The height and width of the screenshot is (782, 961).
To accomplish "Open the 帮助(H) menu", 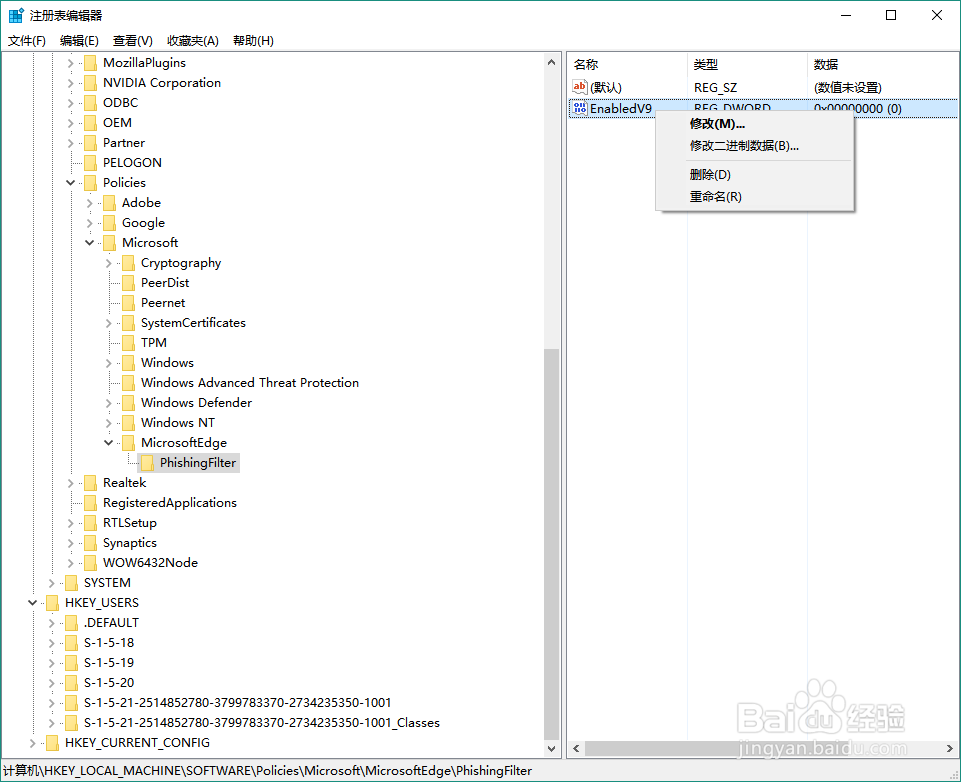I will (254, 40).
